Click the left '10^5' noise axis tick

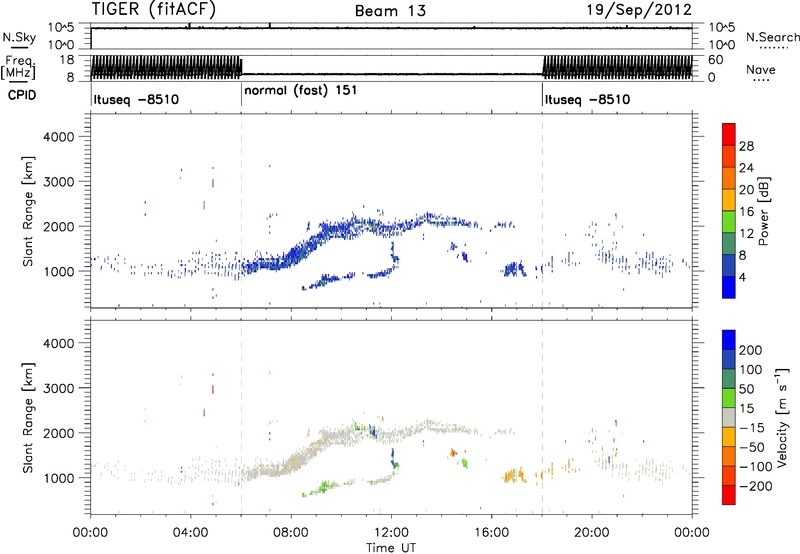61,28
